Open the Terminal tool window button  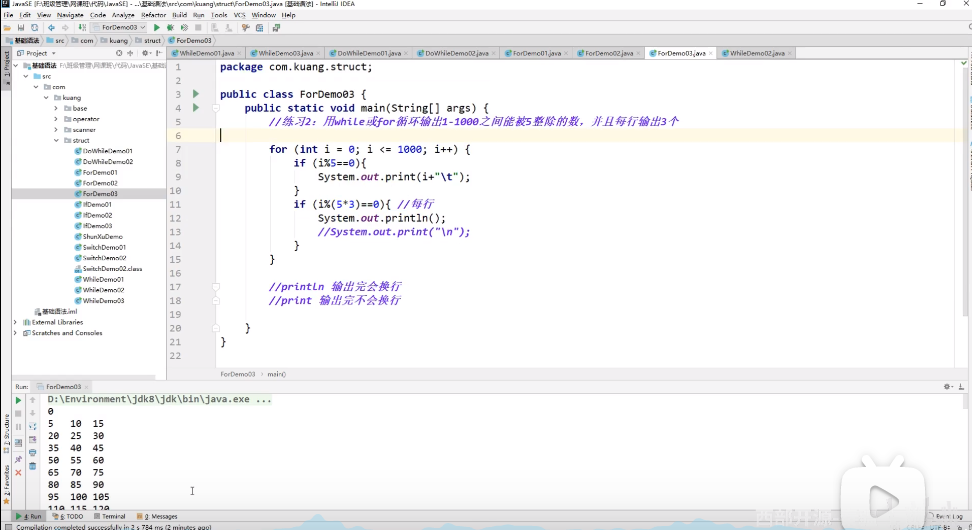(x=110, y=516)
